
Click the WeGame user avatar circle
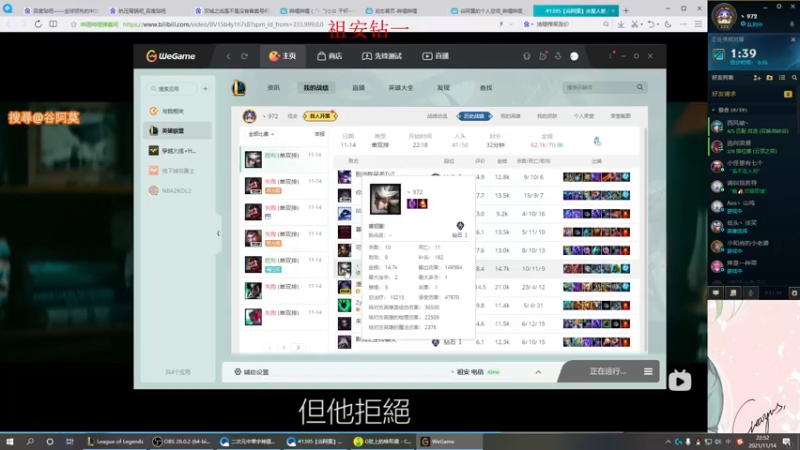click(x=574, y=56)
